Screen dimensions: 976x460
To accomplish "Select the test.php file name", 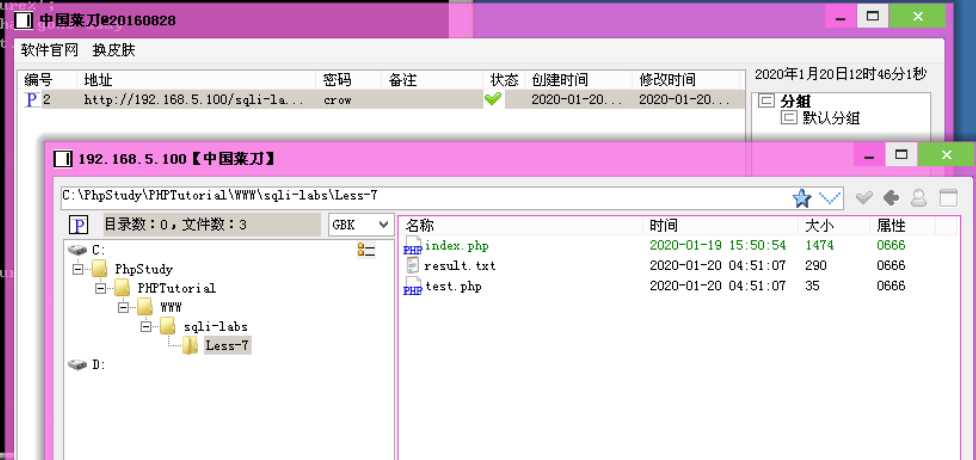I will tap(453, 286).
